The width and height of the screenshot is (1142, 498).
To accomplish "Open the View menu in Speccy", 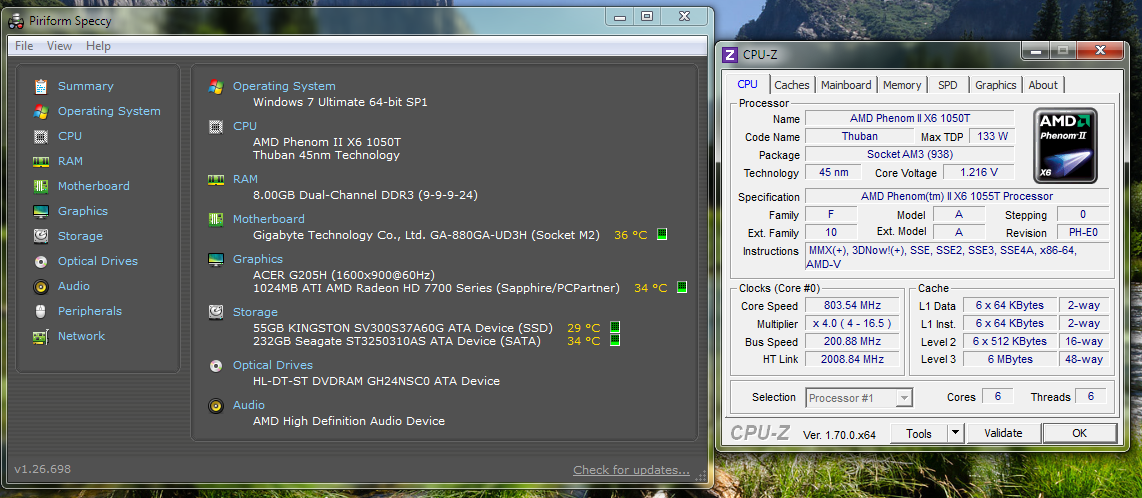I will [x=59, y=46].
